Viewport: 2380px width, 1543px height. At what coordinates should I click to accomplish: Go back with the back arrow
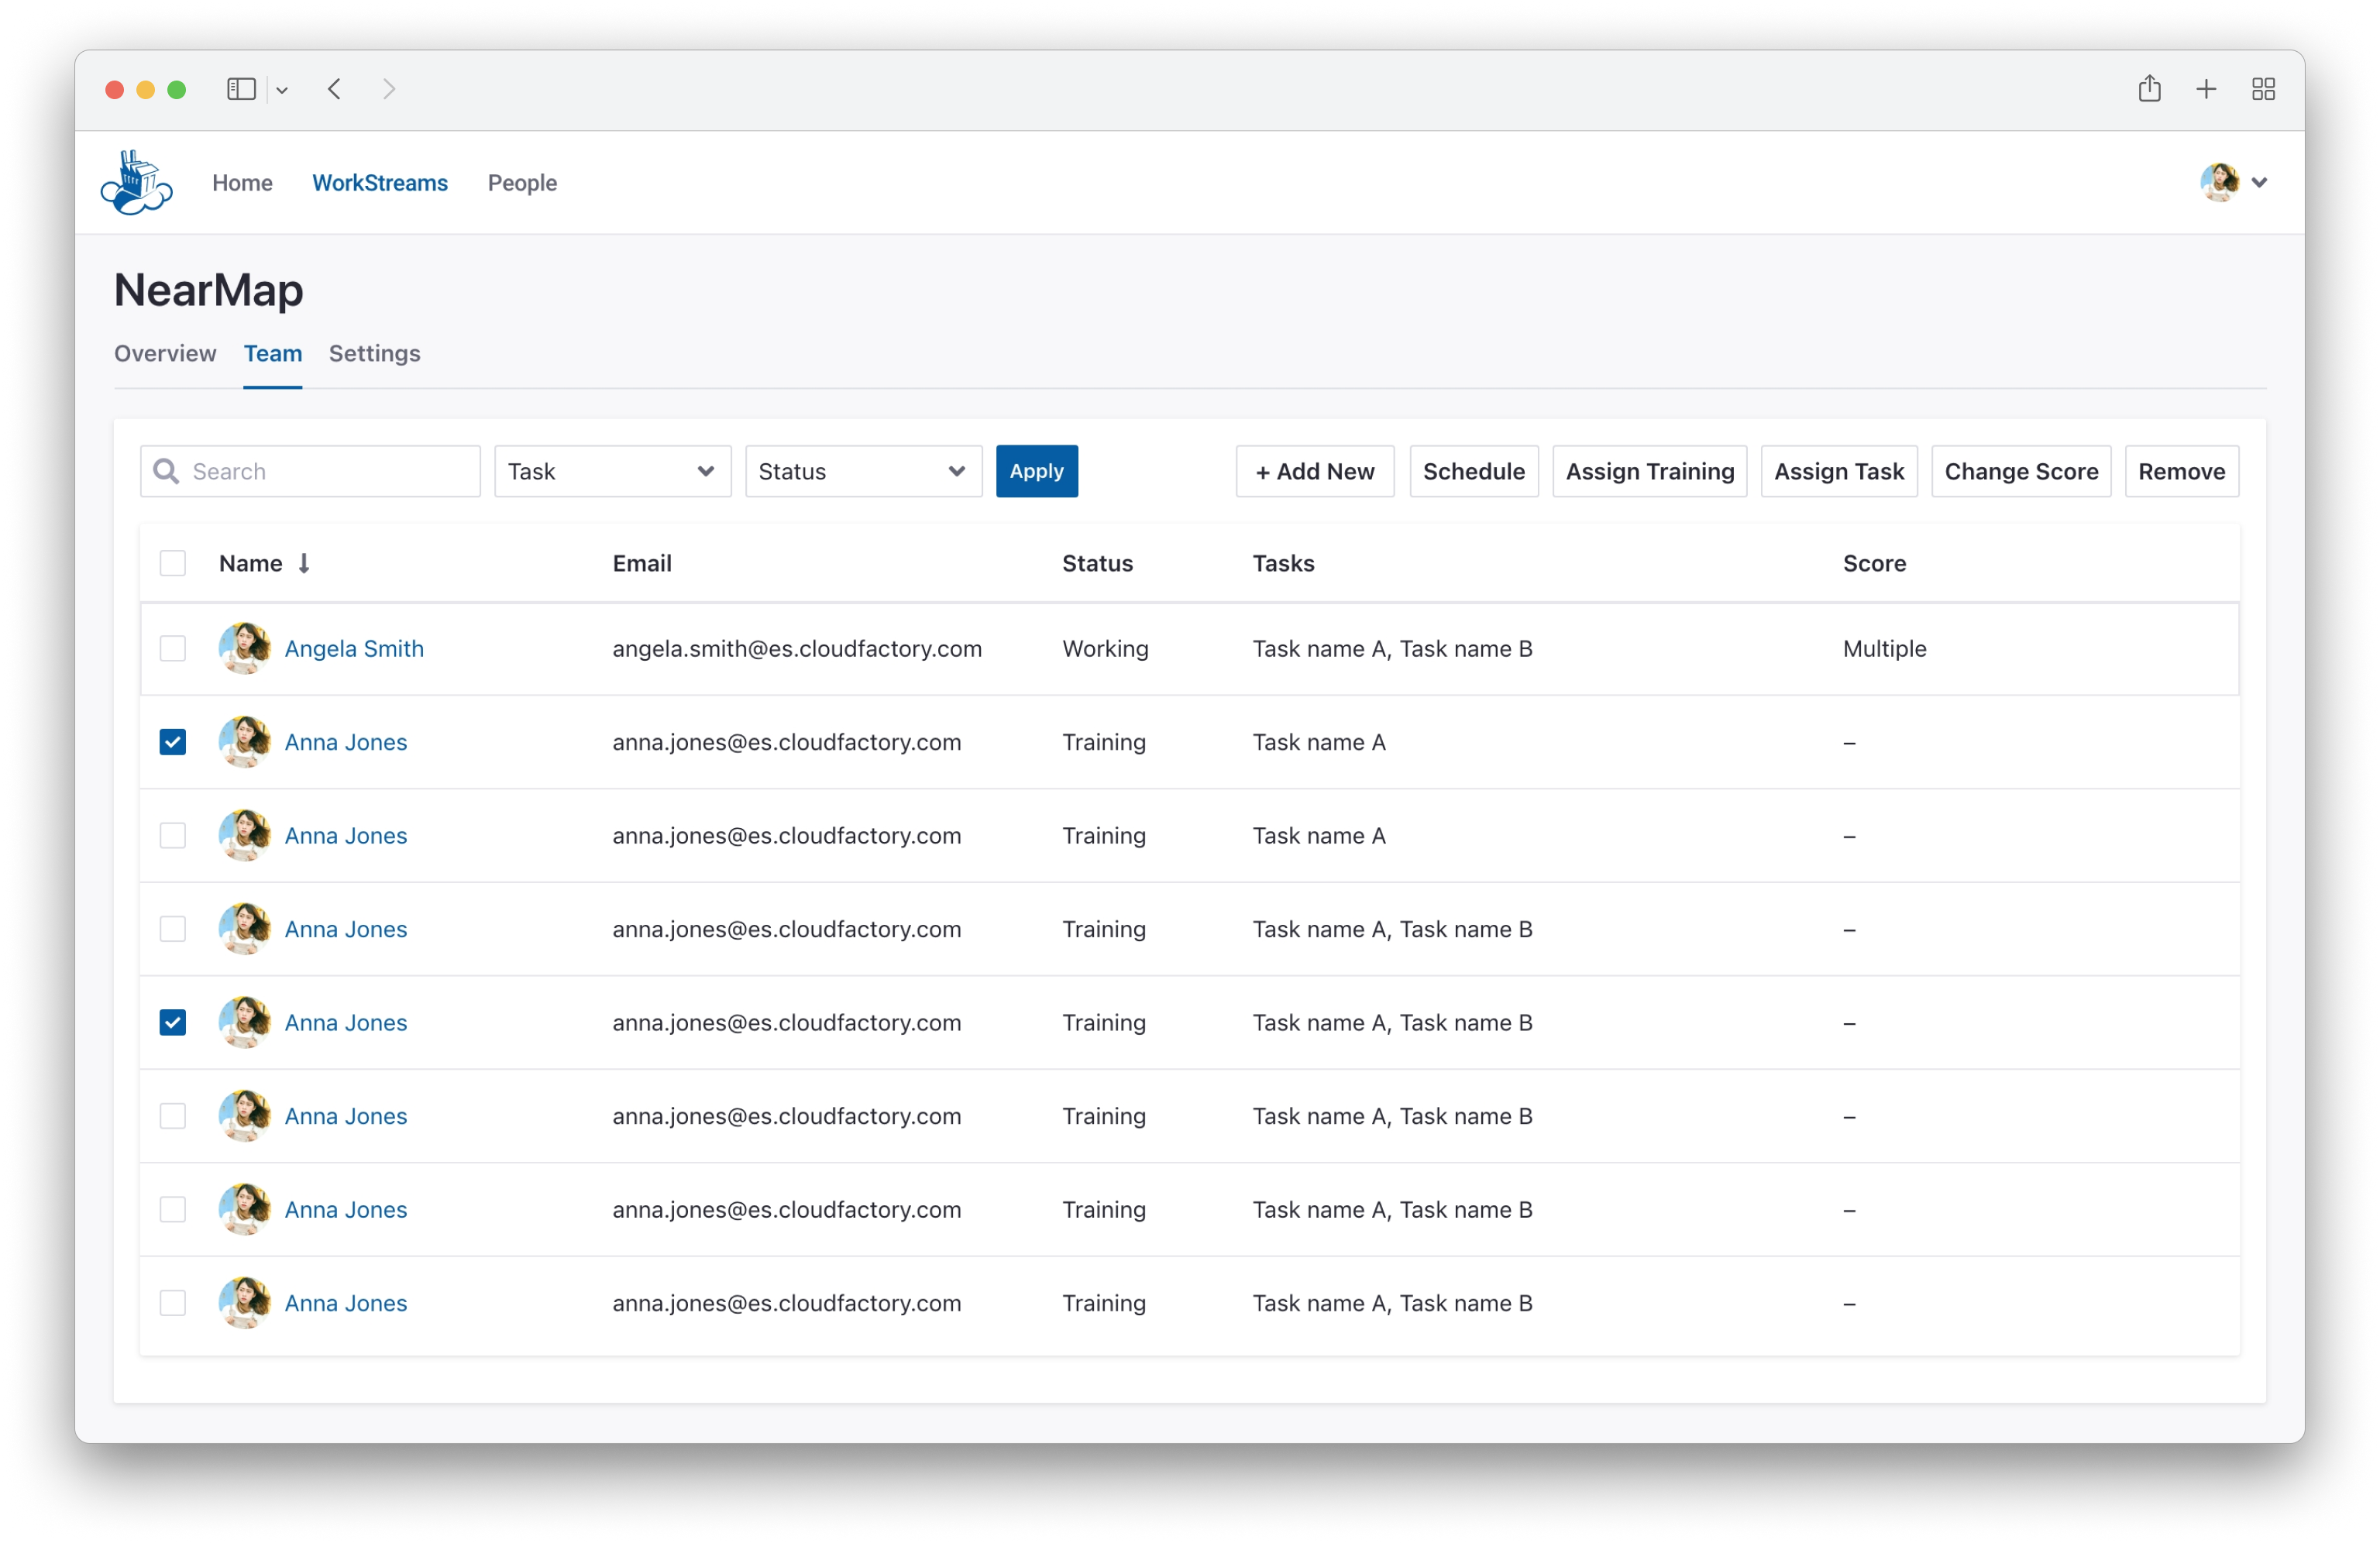334,89
